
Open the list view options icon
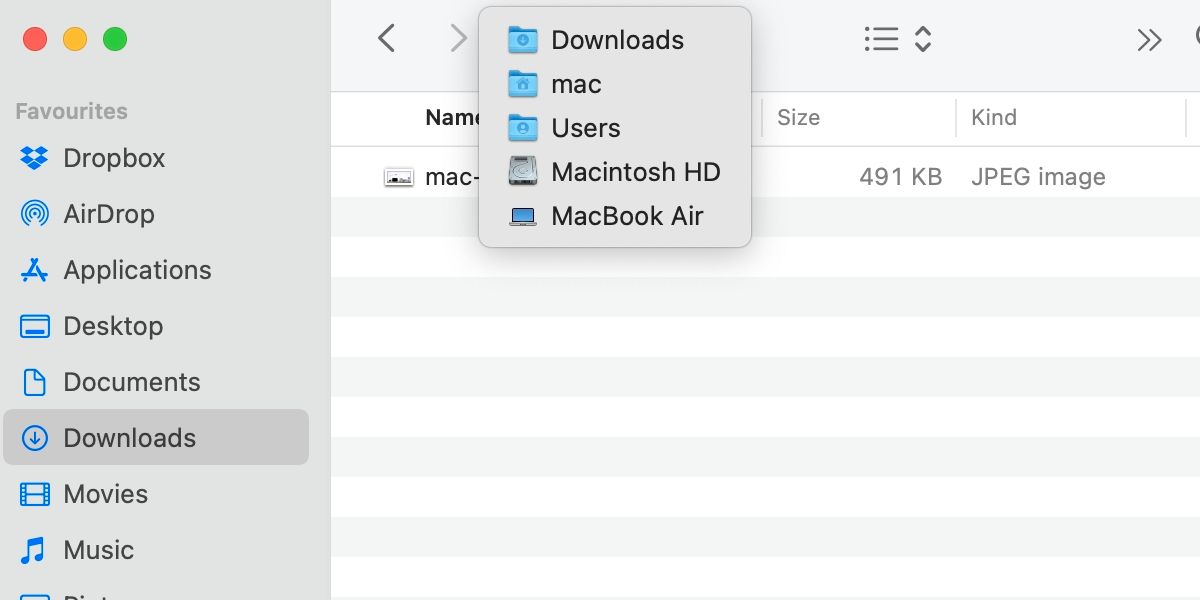tap(881, 39)
